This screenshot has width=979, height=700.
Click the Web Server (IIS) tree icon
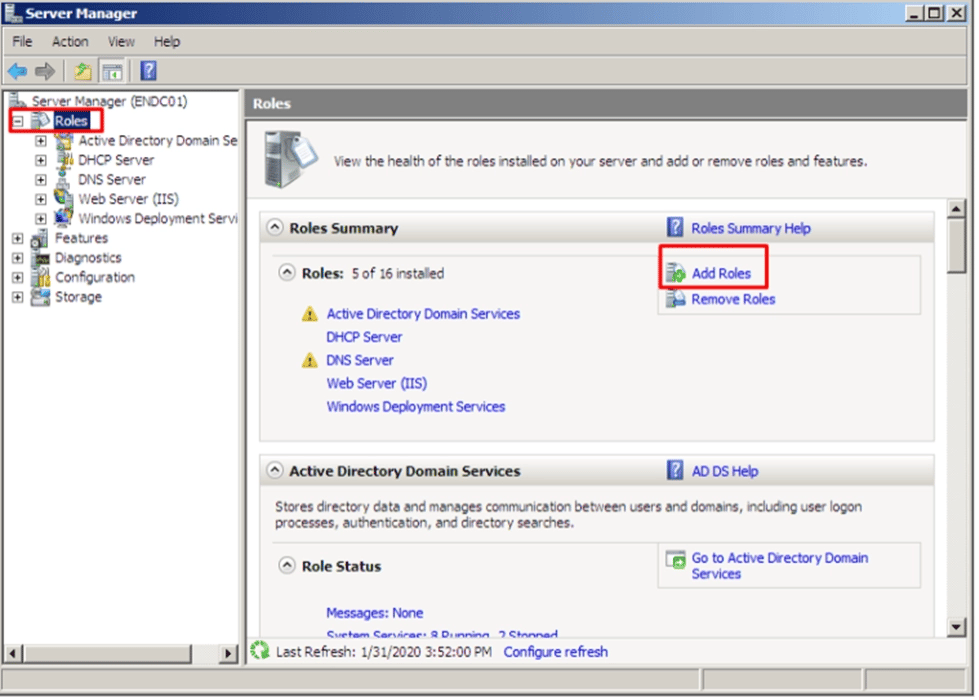point(63,199)
